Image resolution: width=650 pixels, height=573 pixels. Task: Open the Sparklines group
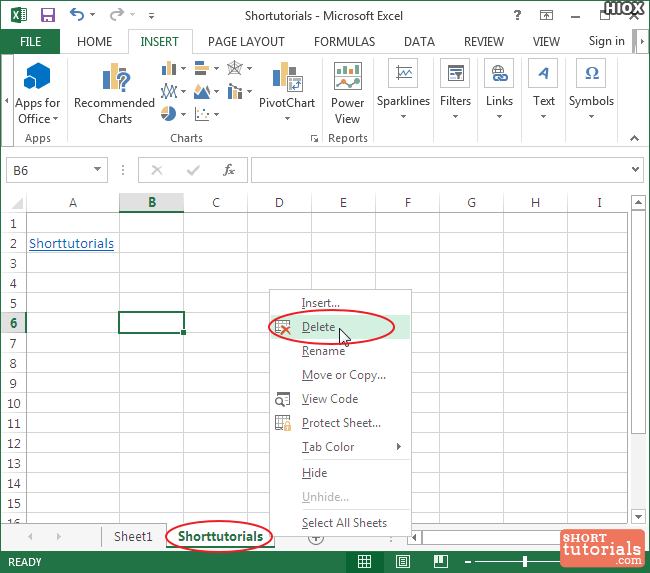403,90
